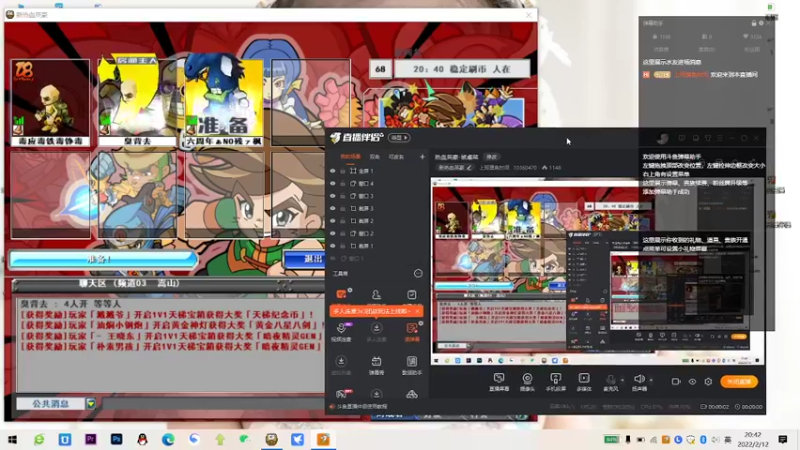800x450 pixels.
Task: Dismiss the orange 多人连麦 tooltip
Action: tap(417, 311)
